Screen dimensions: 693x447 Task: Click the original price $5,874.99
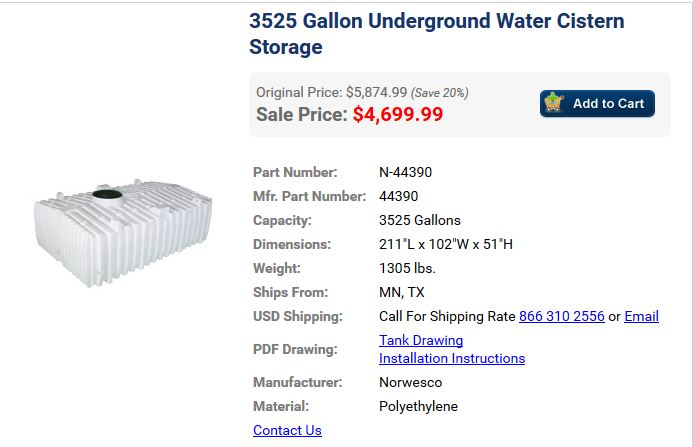point(376,92)
